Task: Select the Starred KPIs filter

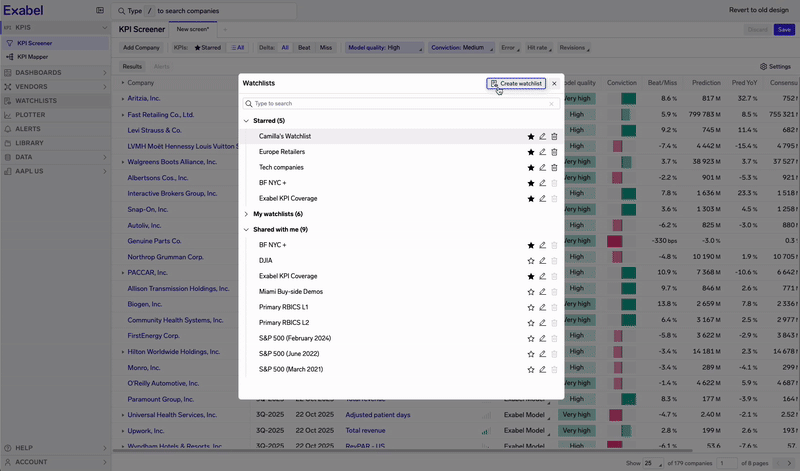Action: [208, 48]
